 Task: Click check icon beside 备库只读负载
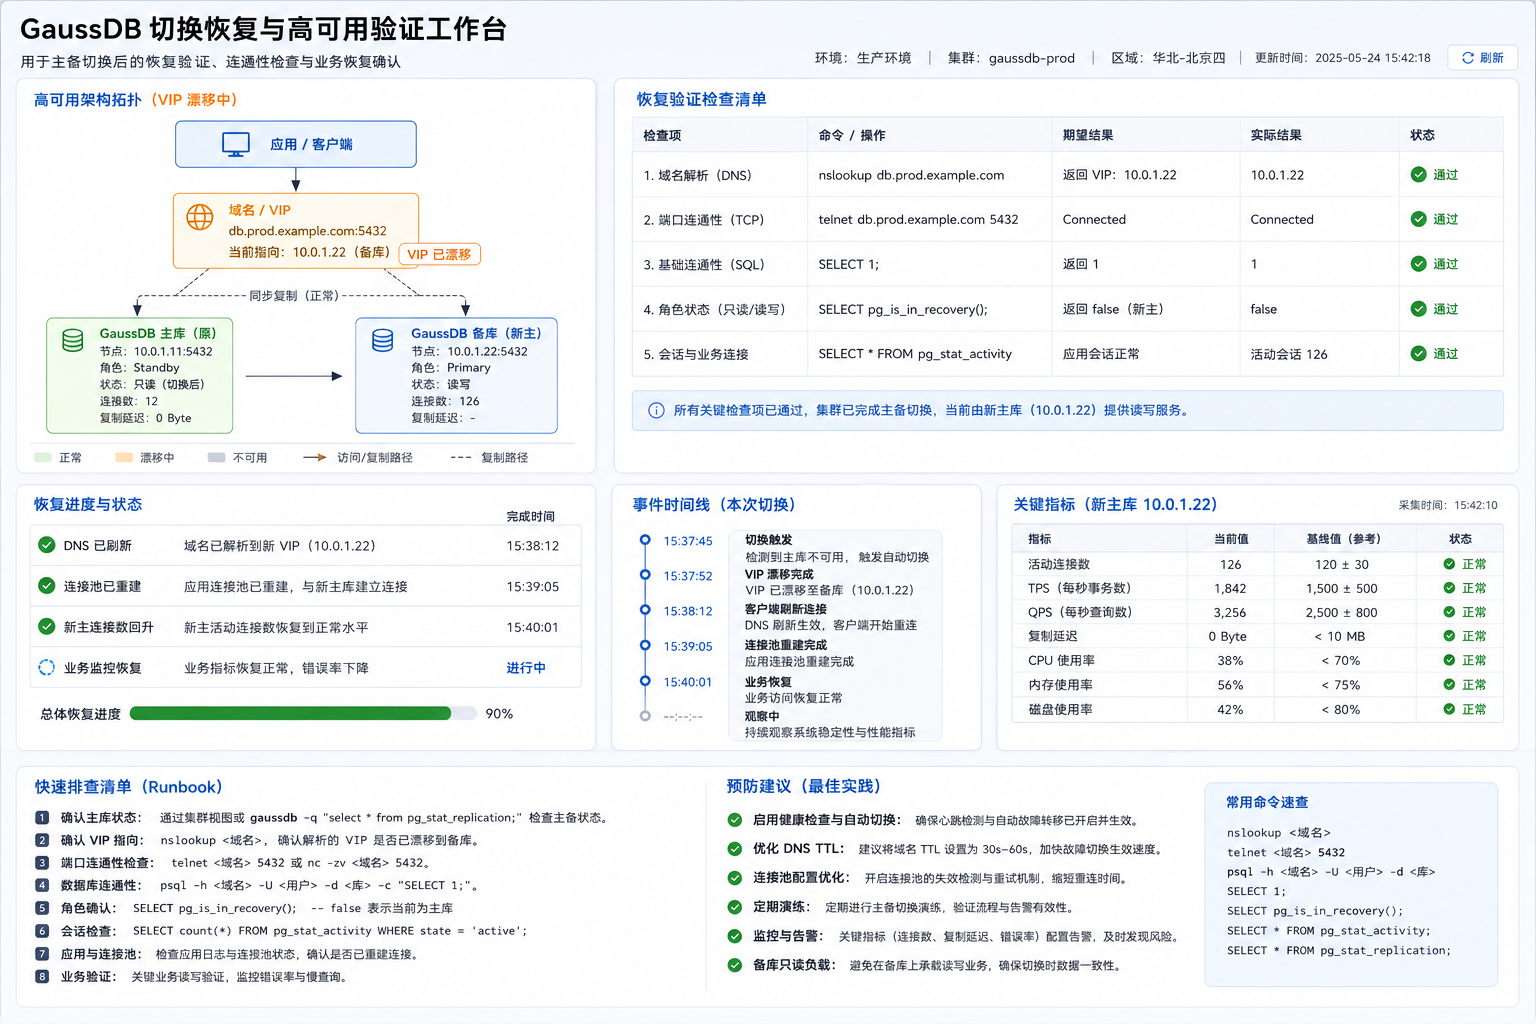(735, 965)
